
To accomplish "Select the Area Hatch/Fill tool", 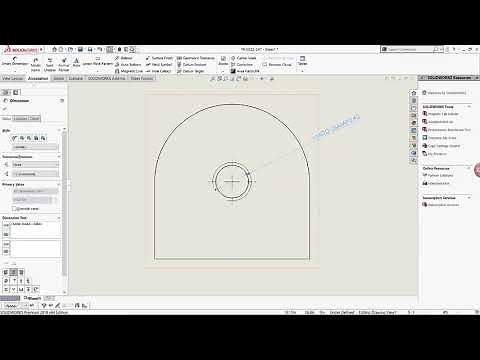I will tap(245, 71).
